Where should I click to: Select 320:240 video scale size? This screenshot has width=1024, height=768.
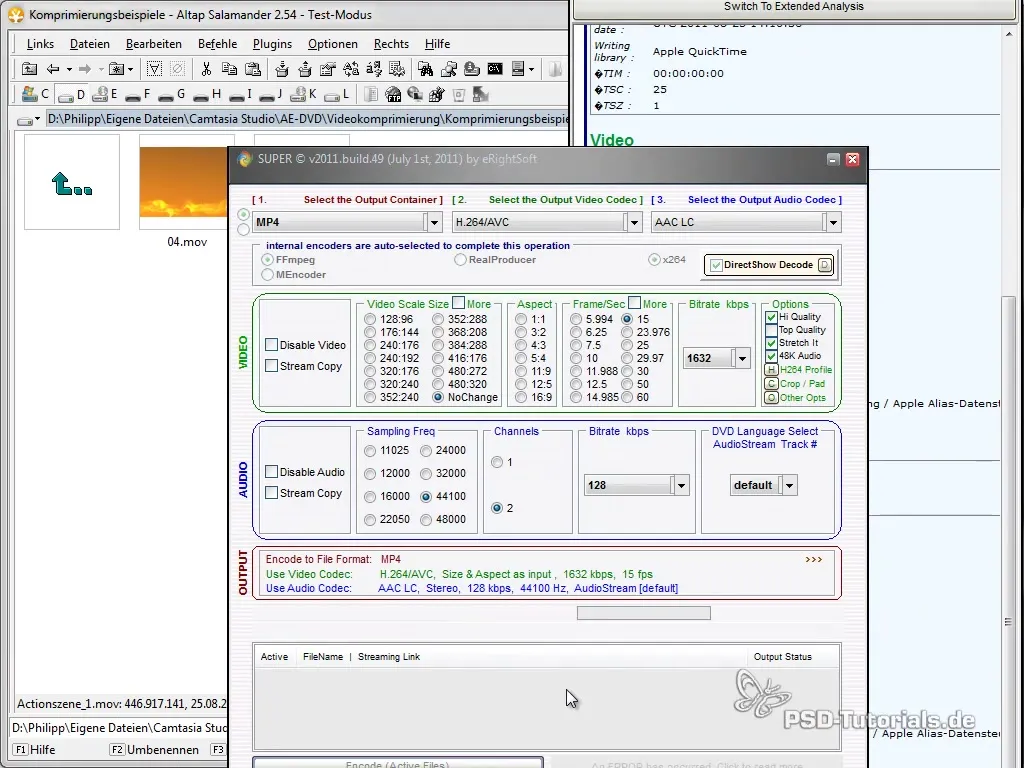point(370,384)
